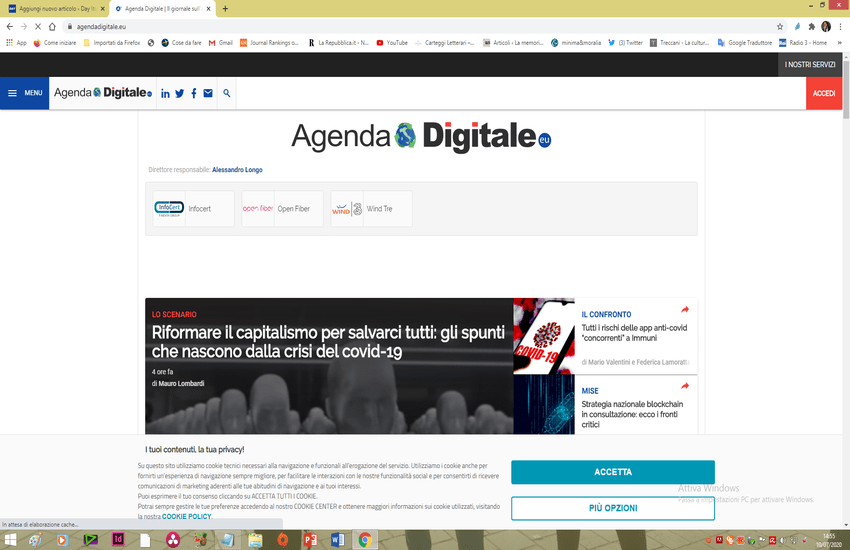The image size is (850, 550).
Task: Go back with the browser back arrow
Action: tap(10, 27)
